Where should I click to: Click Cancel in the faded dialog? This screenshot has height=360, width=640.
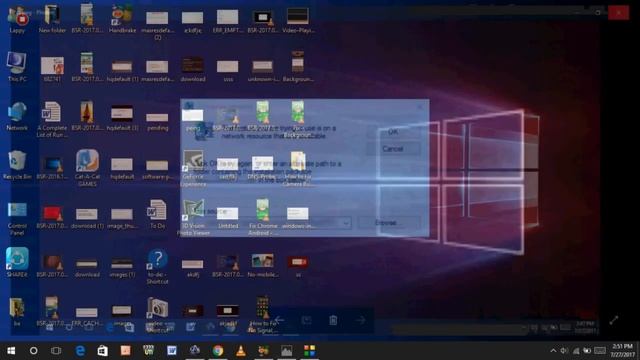click(x=393, y=149)
